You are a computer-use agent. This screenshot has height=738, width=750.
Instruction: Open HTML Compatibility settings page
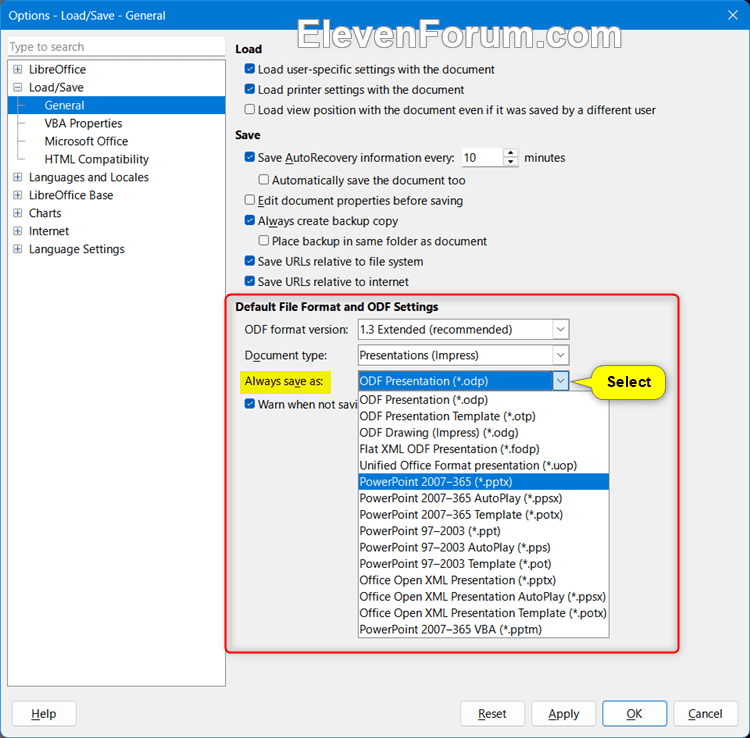[x=97, y=159]
